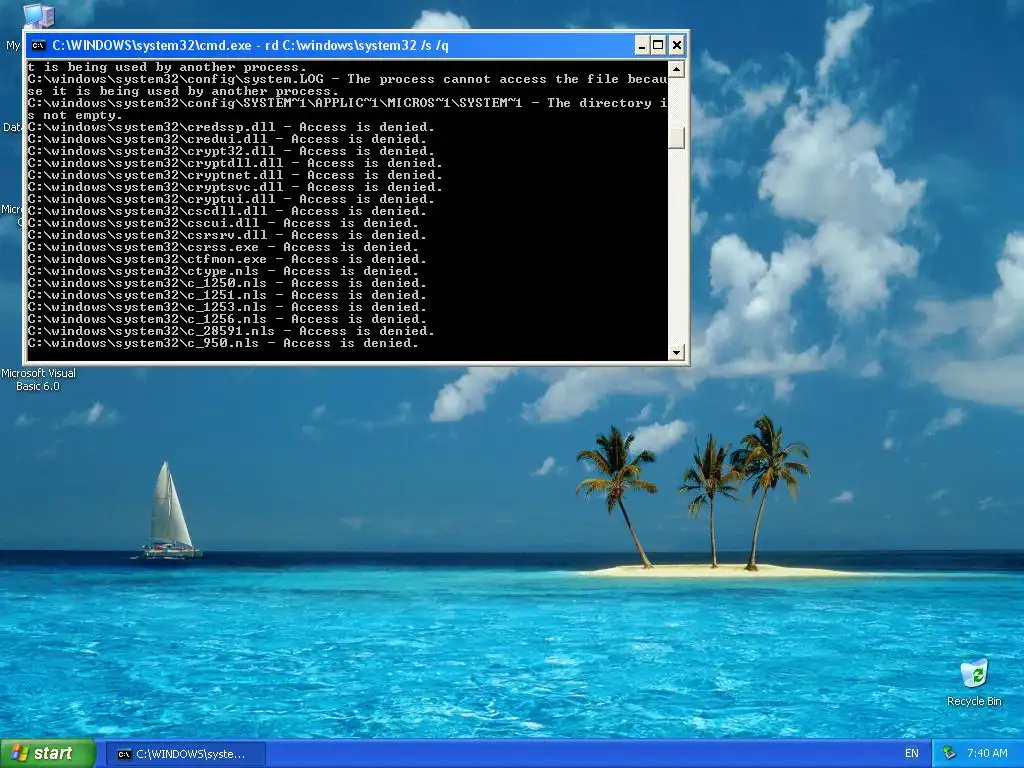The image size is (1024, 768).
Task: Click the c_28591.nls access denied line
Action: tap(231, 331)
